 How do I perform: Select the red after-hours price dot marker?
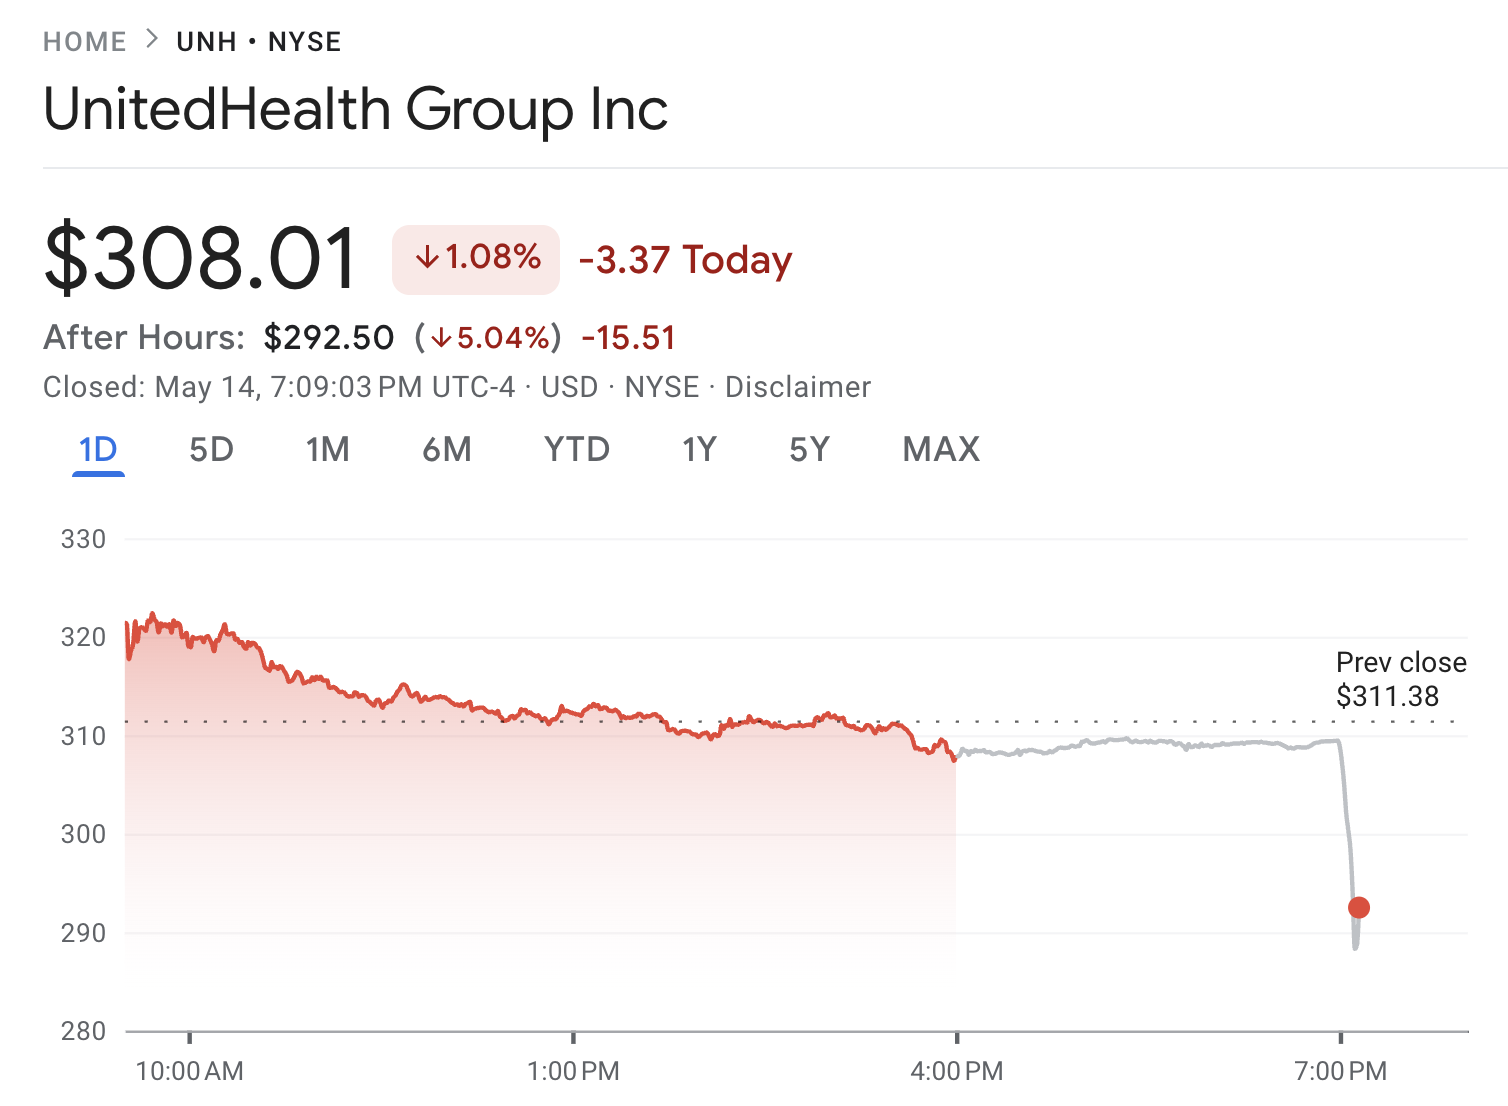pyautogui.click(x=1360, y=906)
